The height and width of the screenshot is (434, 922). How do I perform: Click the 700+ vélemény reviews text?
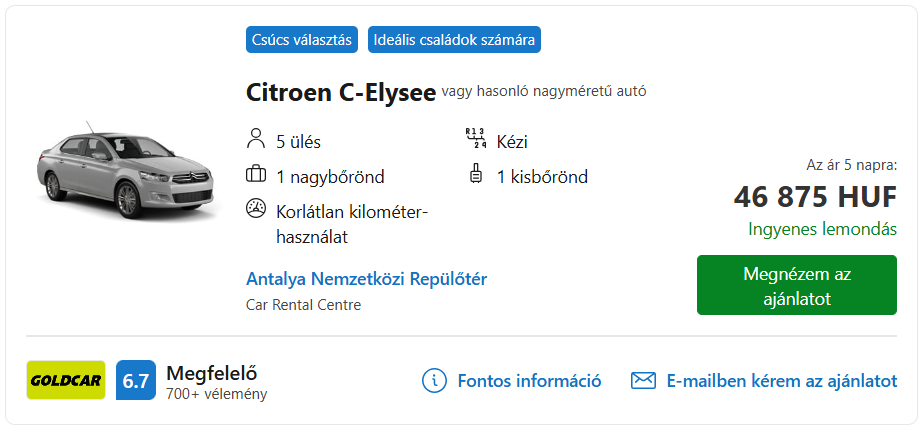[x=216, y=394]
